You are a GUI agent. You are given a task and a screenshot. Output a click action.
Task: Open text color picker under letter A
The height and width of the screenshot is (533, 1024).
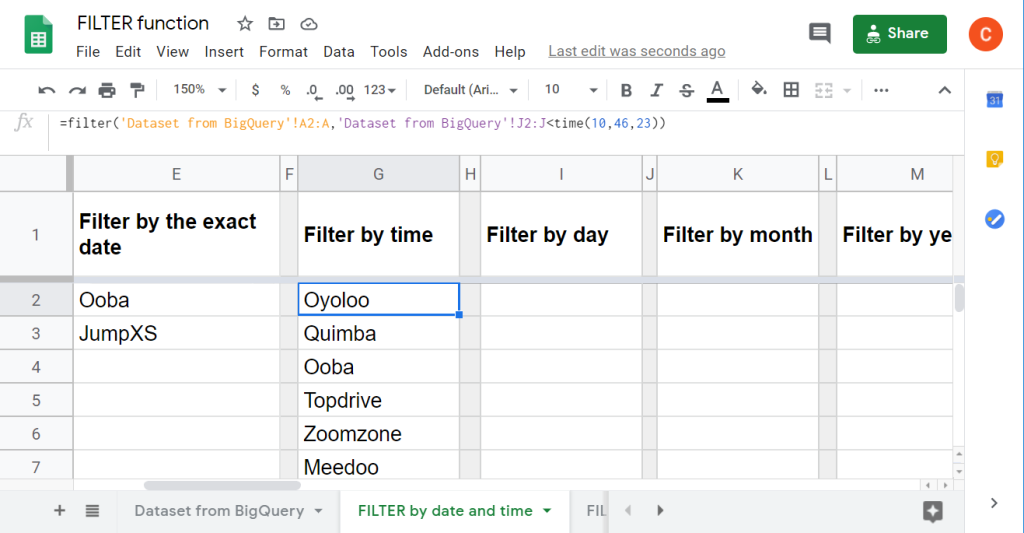(x=717, y=90)
